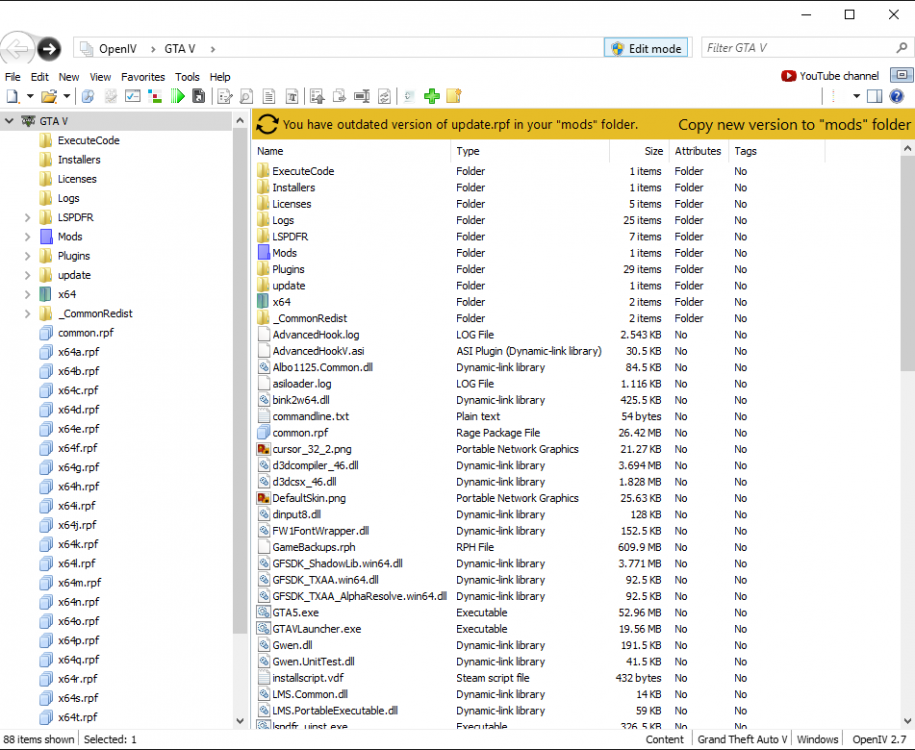Expand the Plugins tree folder
The height and width of the screenshot is (750, 915).
[x=27, y=256]
